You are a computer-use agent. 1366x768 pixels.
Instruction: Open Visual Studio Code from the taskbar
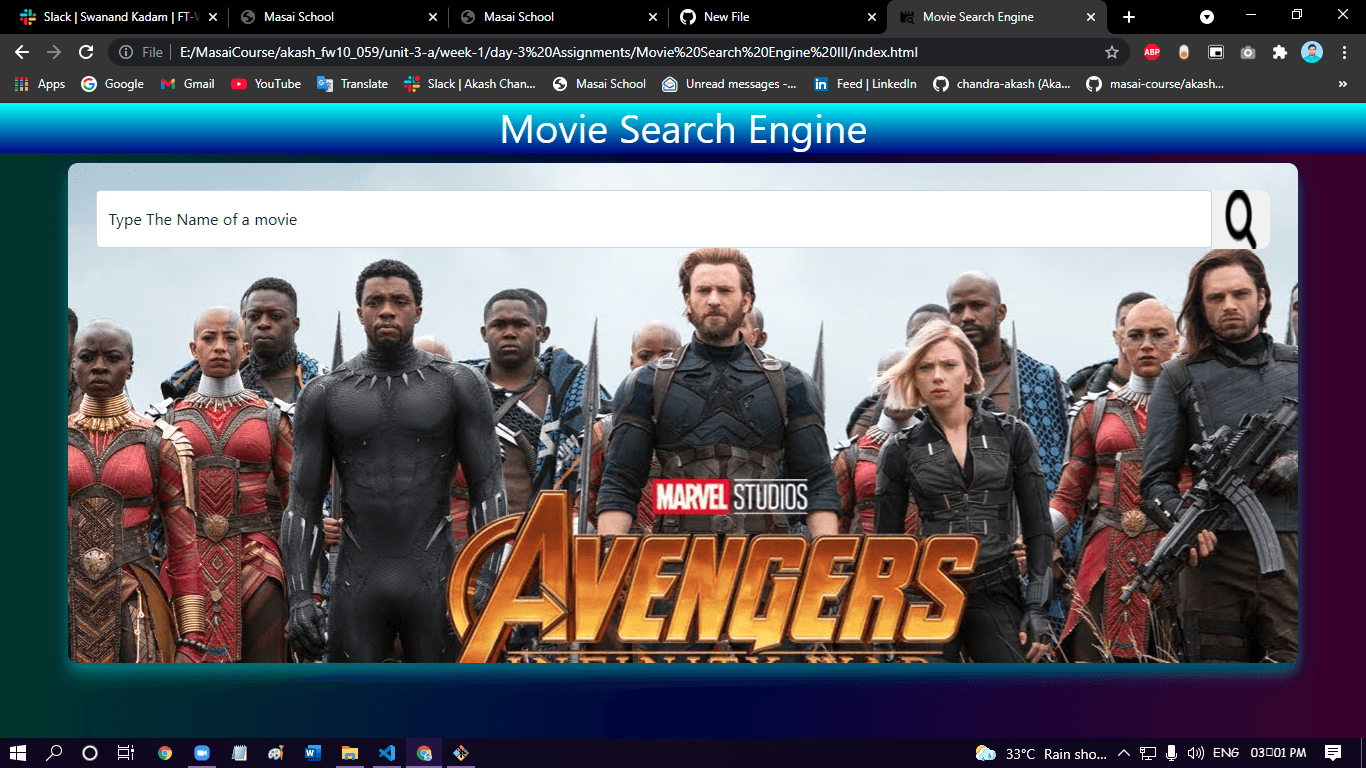click(387, 753)
